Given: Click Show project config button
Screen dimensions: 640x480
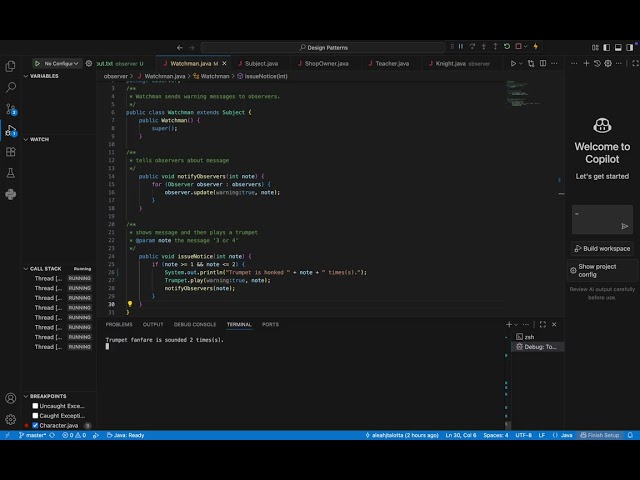Looking at the screenshot, I should [x=602, y=270].
